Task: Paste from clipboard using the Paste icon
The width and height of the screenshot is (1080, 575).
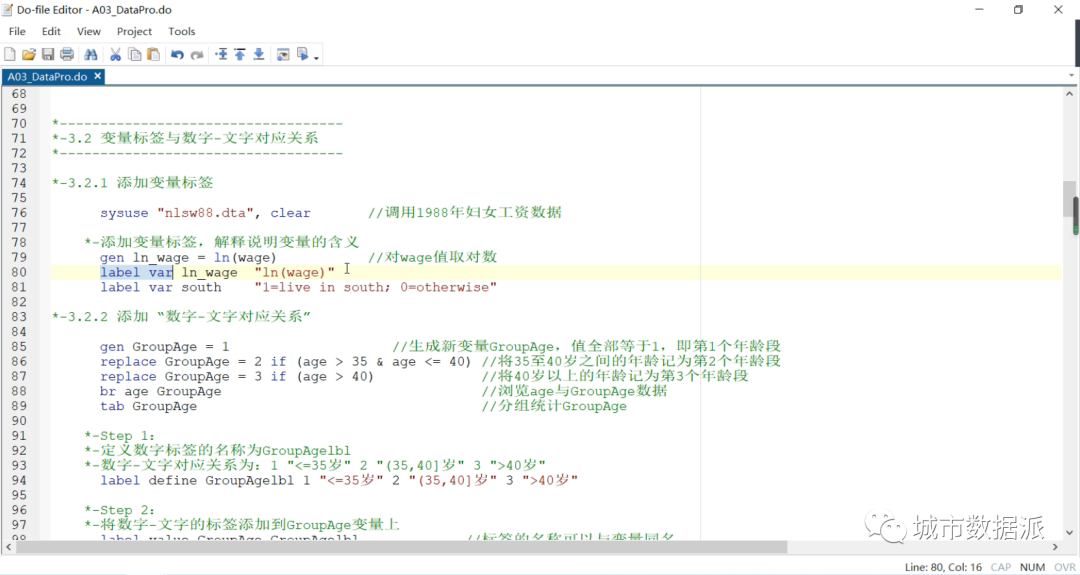Action: [154, 54]
